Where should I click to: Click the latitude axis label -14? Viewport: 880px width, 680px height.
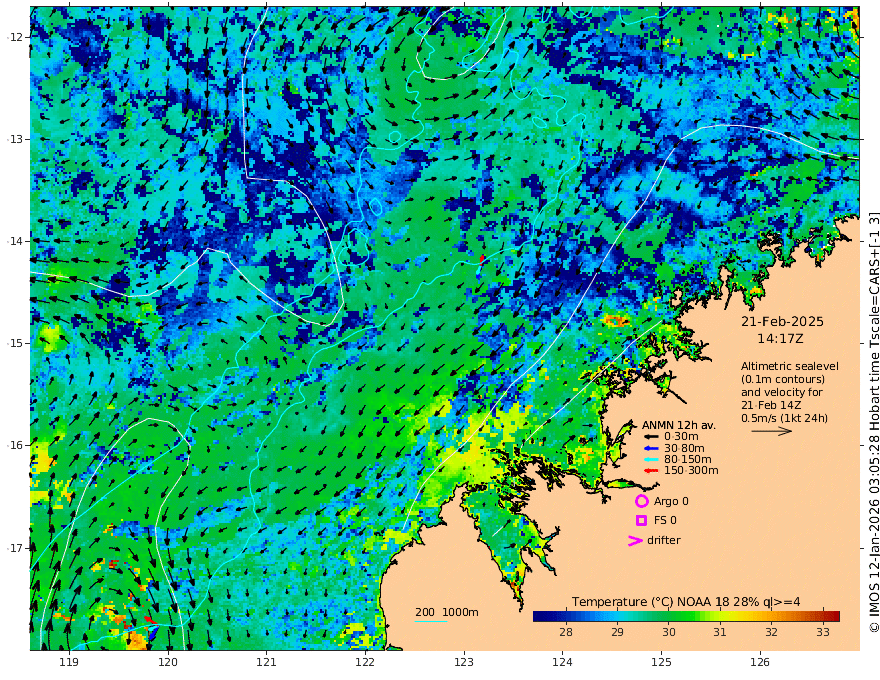15,241
